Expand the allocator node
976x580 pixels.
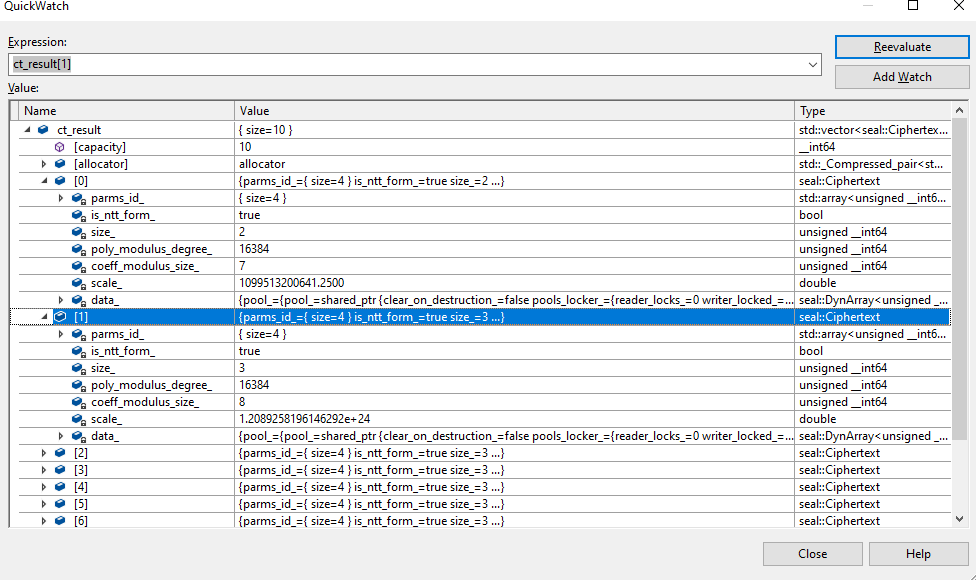click(44, 163)
